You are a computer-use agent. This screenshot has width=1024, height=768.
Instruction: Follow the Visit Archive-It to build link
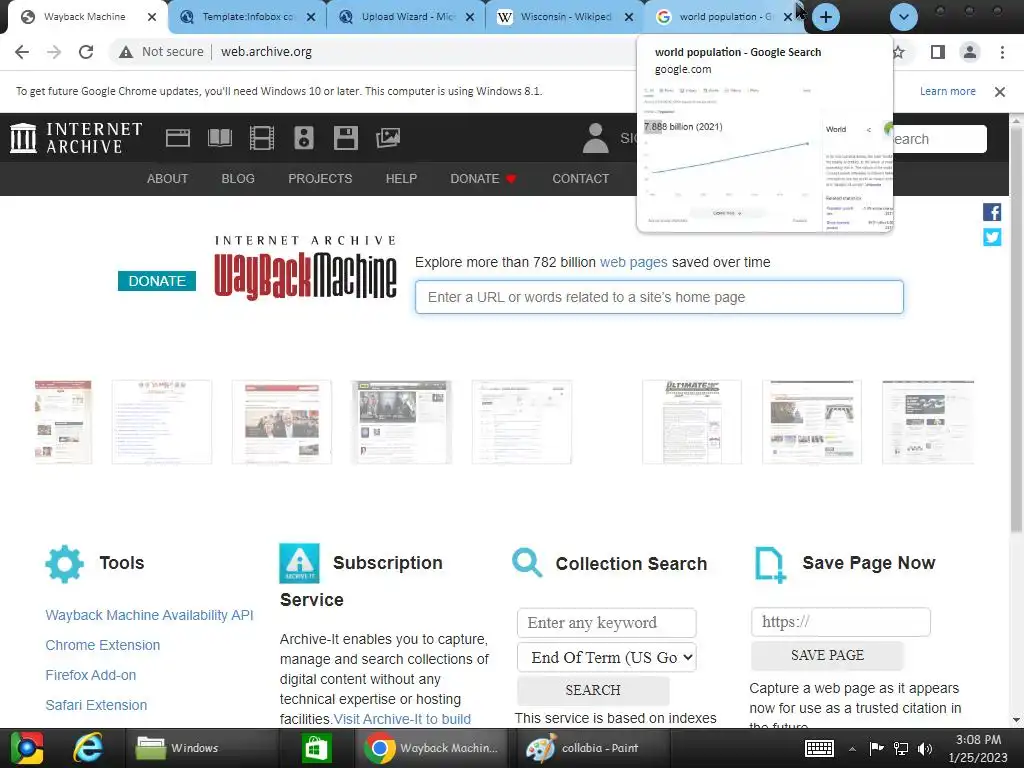(x=402, y=719)
